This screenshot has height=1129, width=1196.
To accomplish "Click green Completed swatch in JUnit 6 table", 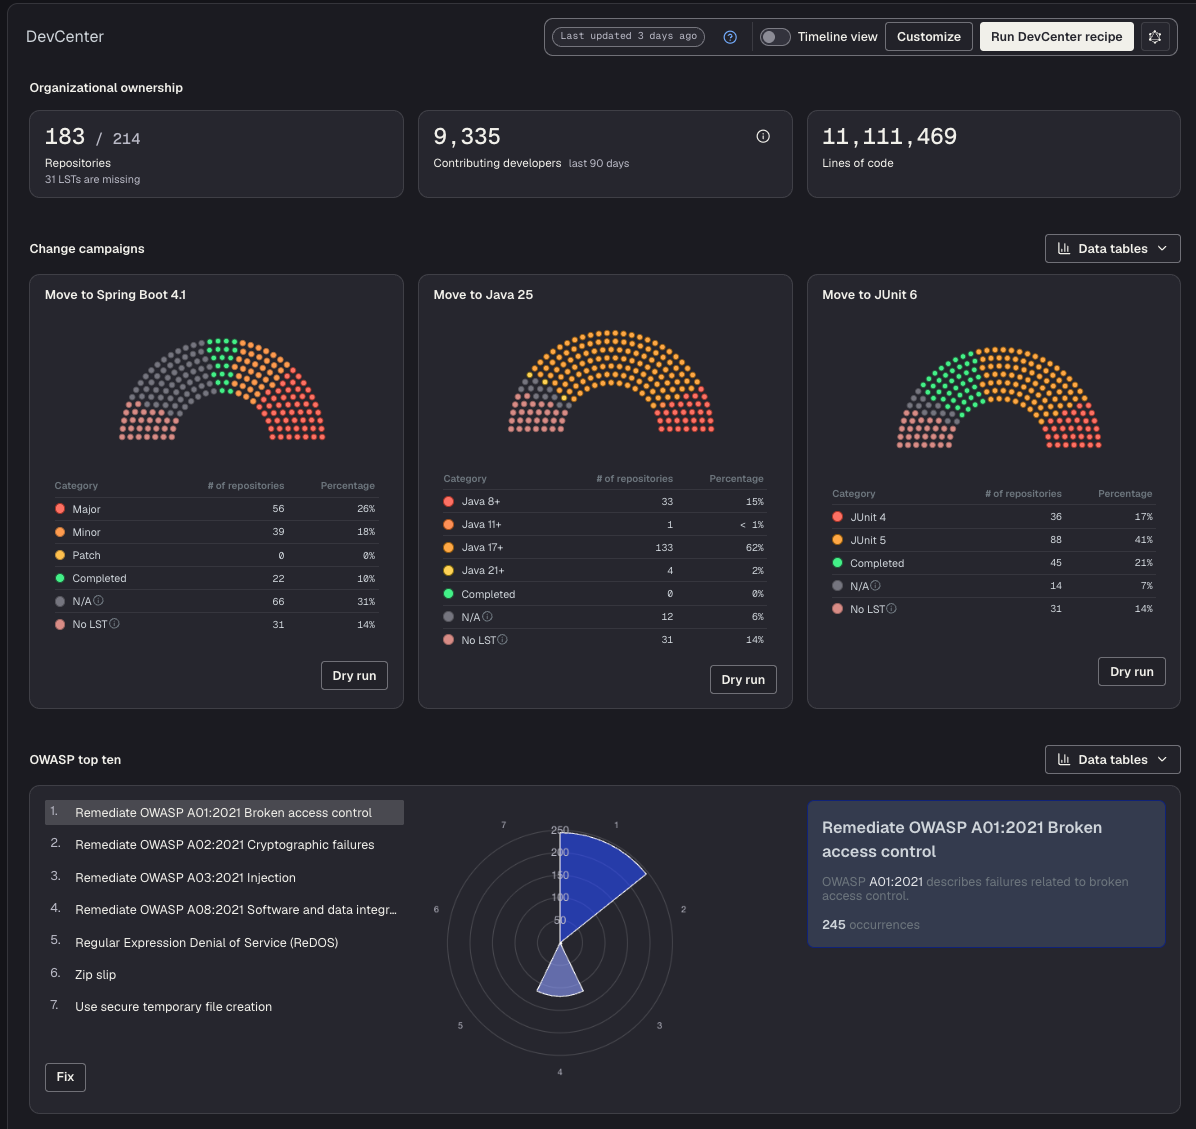I will tap(838, 563).
